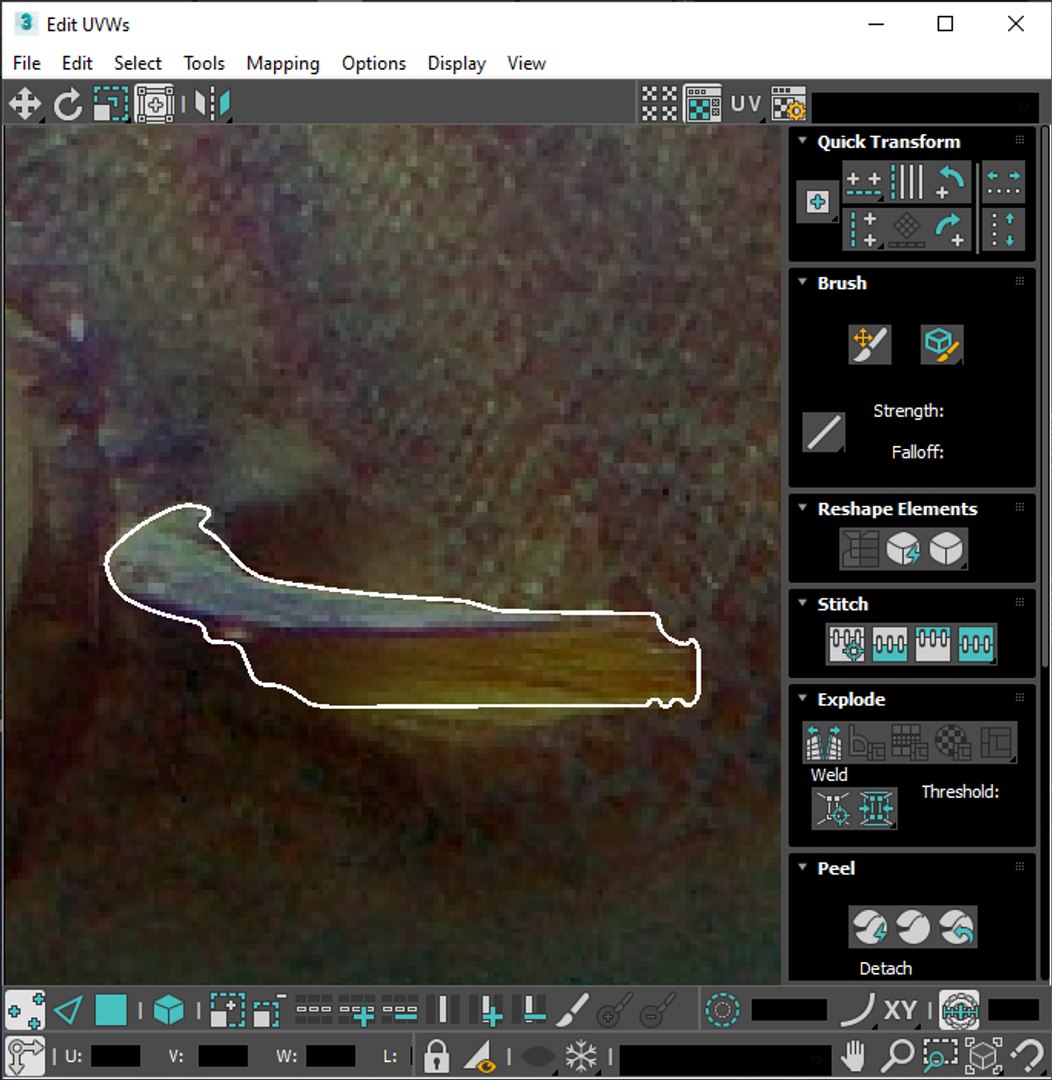Click the Mirror Selected Subobjects icon
The width and height of the screenshot is (1052, 1080).
(212, 105)
